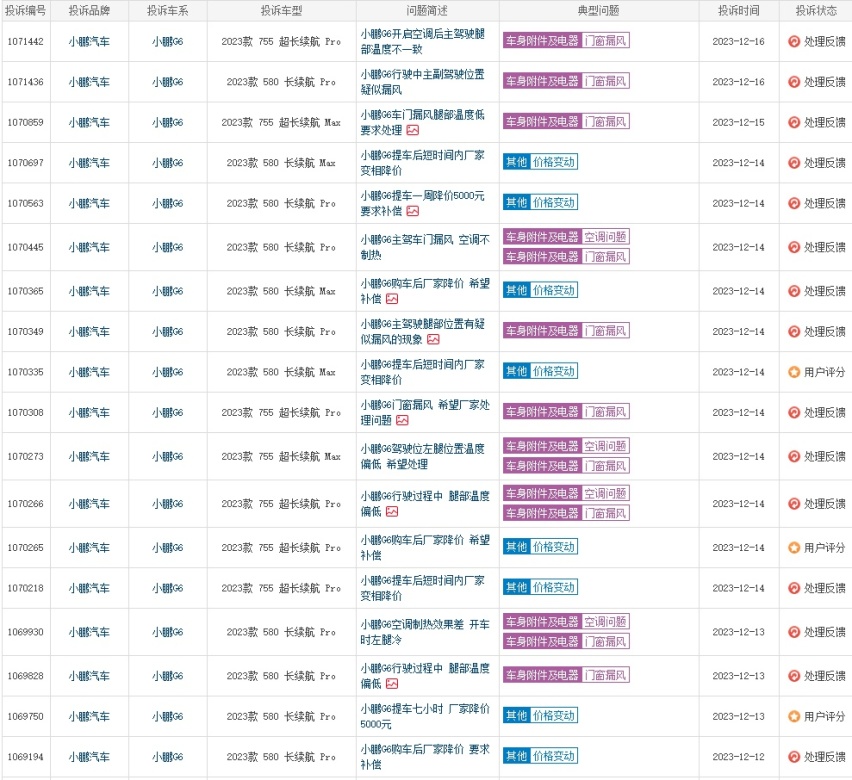Click 小鹏汽车 brand link in row 1069194
The height and width of the screenshot is (780, 852).
[89, 757]
